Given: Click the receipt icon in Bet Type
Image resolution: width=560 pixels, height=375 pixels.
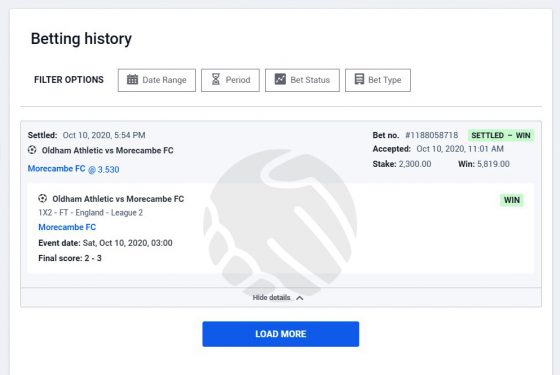Looking at the screenshot, I should coord(359,79).
